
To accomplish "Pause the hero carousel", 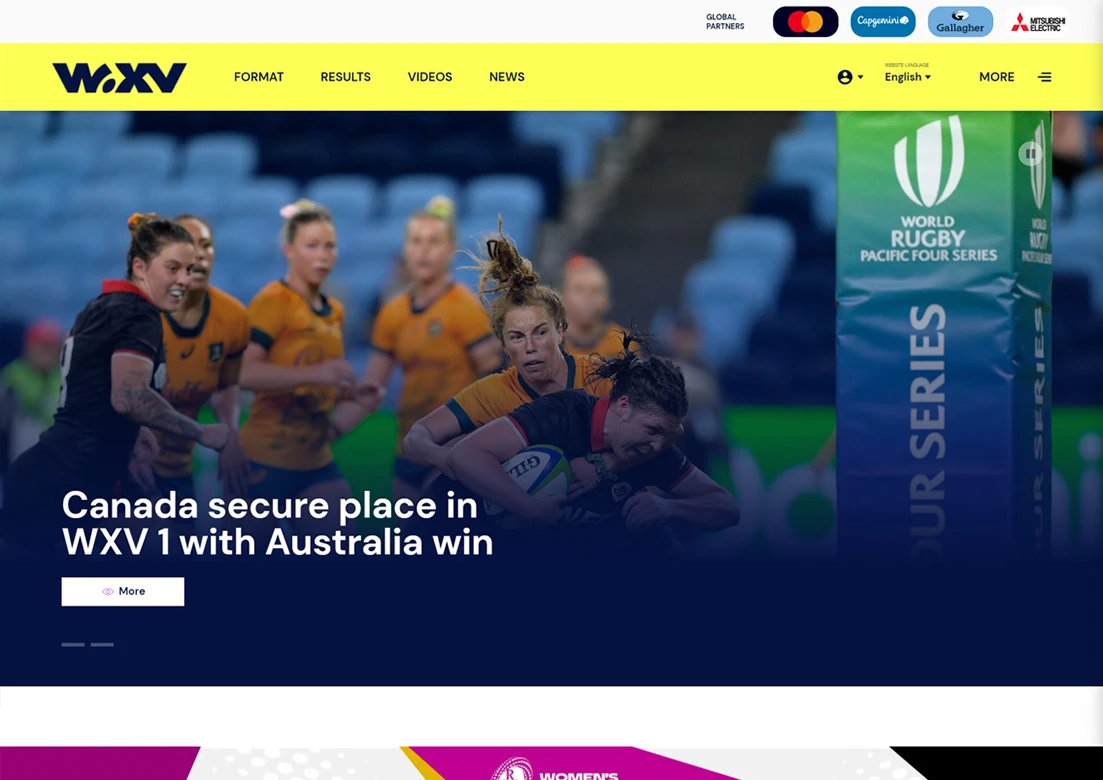I will pos(1031,153).
